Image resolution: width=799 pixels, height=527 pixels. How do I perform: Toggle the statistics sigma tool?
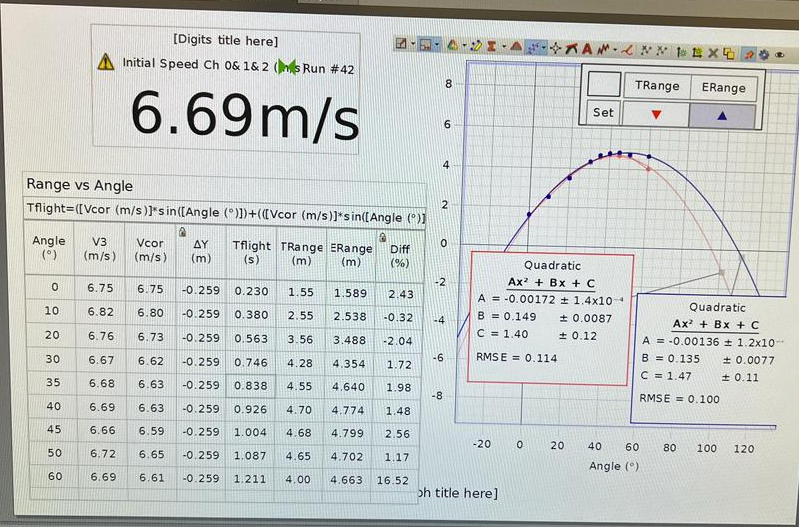491,46
